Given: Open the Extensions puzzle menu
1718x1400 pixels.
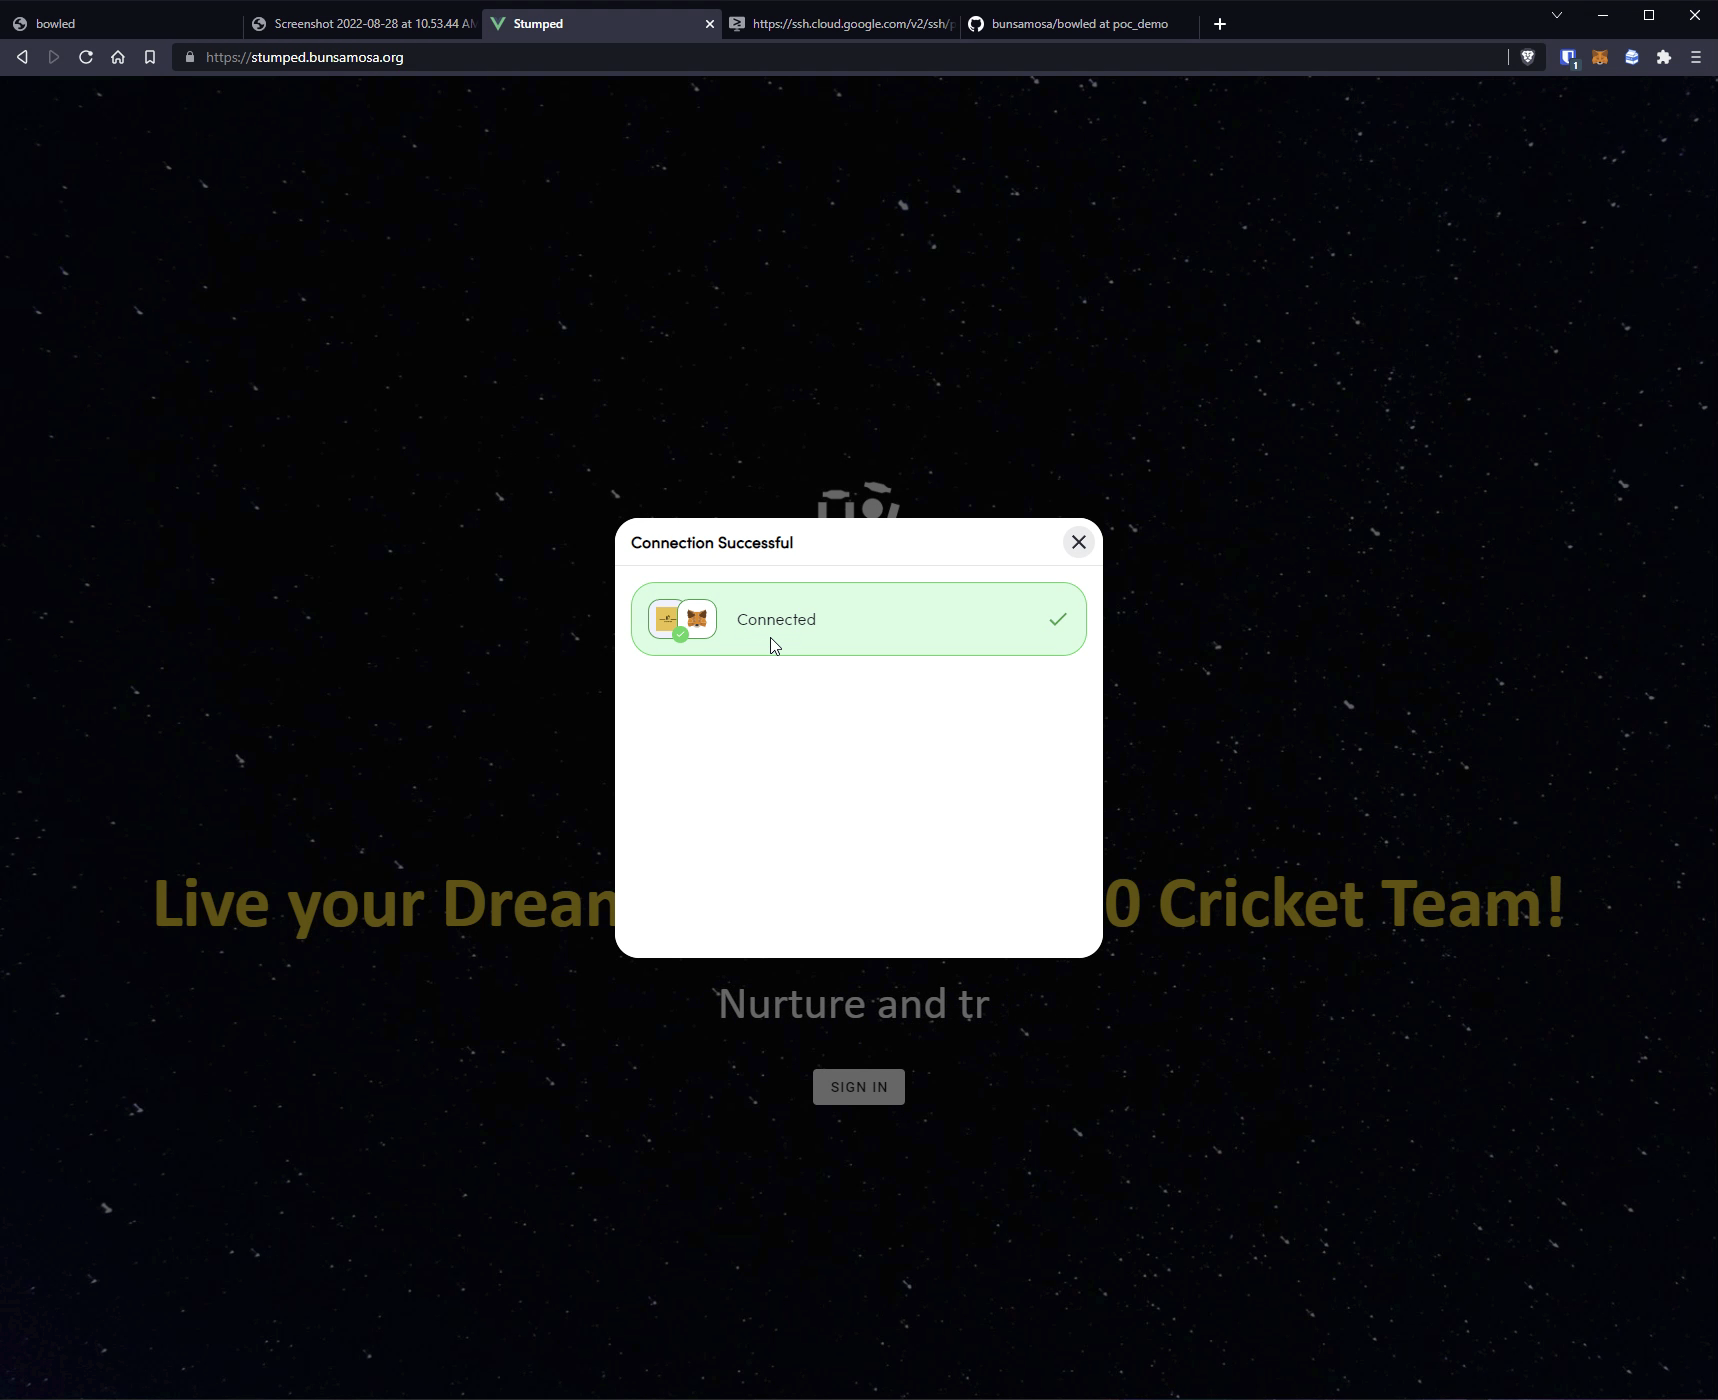Looking at the screenshot, I should 1664,57.
